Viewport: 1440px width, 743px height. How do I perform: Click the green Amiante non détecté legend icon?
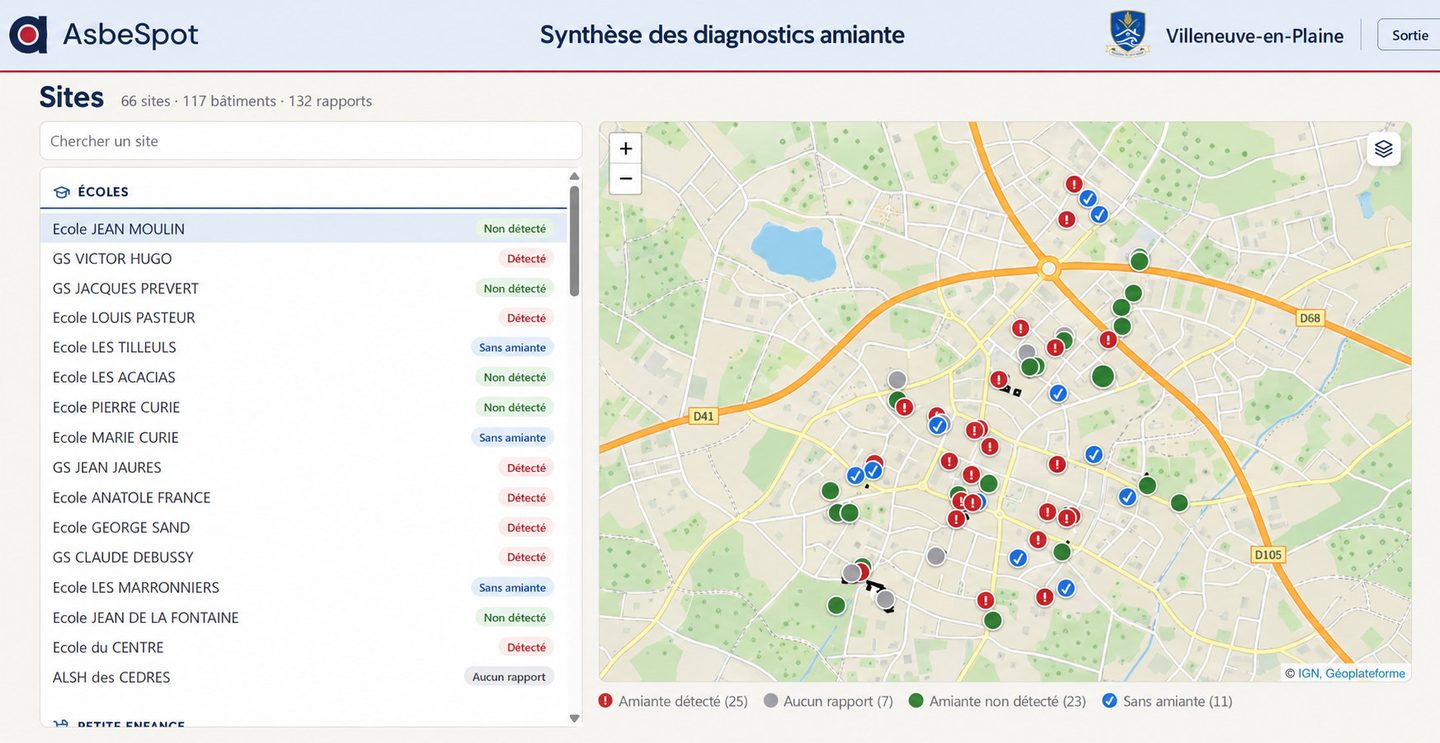[x=916, y=701]
